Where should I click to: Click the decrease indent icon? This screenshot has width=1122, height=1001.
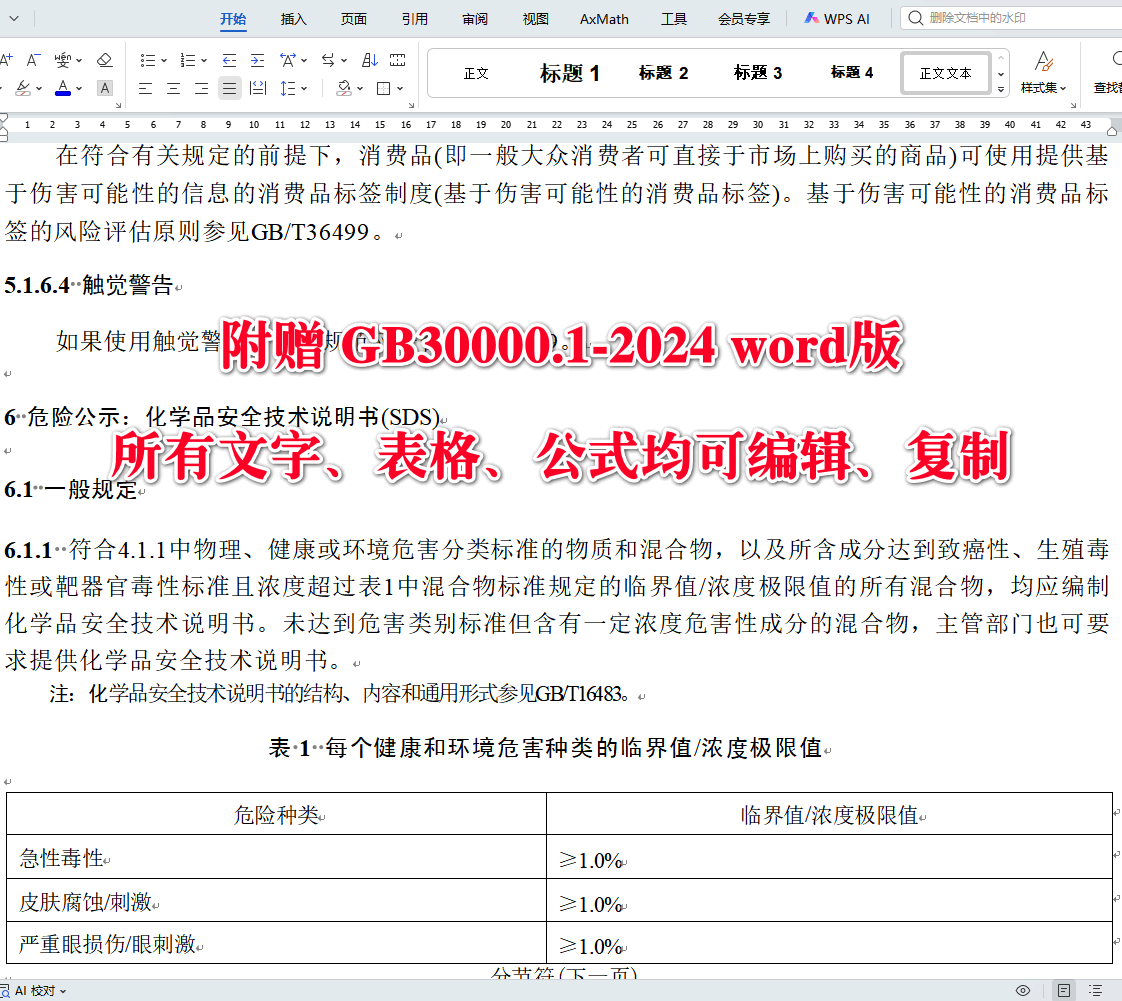[x=230, y=60]
